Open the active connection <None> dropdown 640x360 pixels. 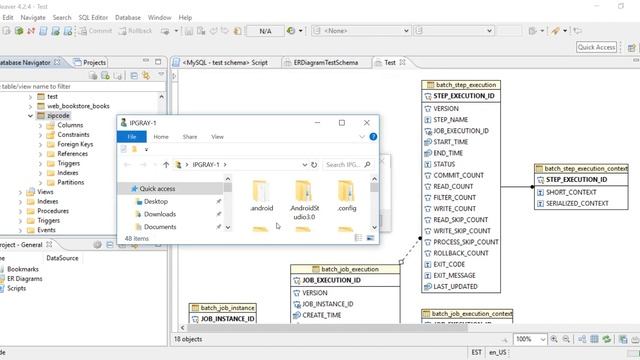coord(361,31)
